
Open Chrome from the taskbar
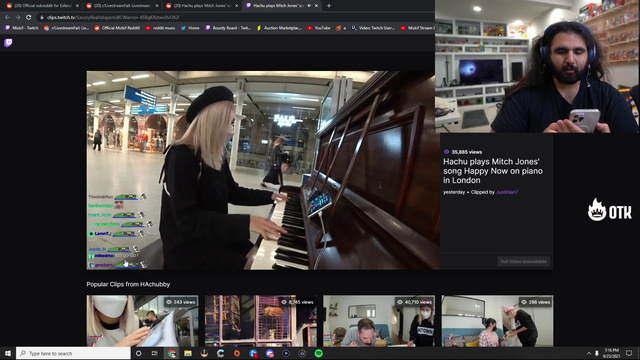172,353
